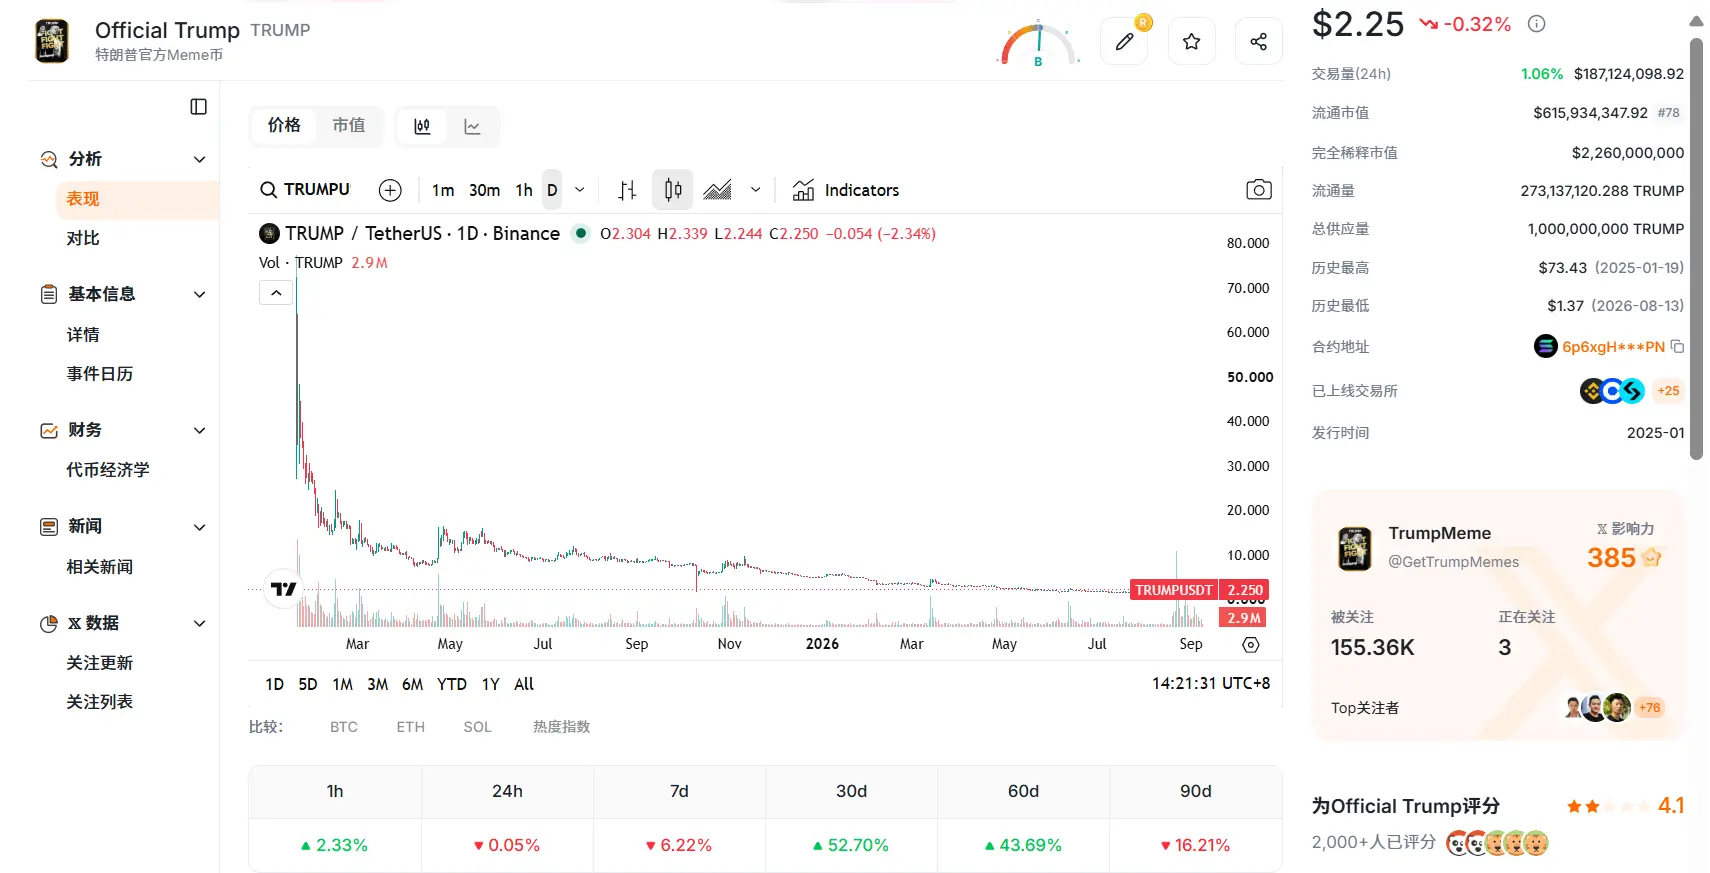Click the TrumpMeme profile avatar

[x=1355, y=548]
